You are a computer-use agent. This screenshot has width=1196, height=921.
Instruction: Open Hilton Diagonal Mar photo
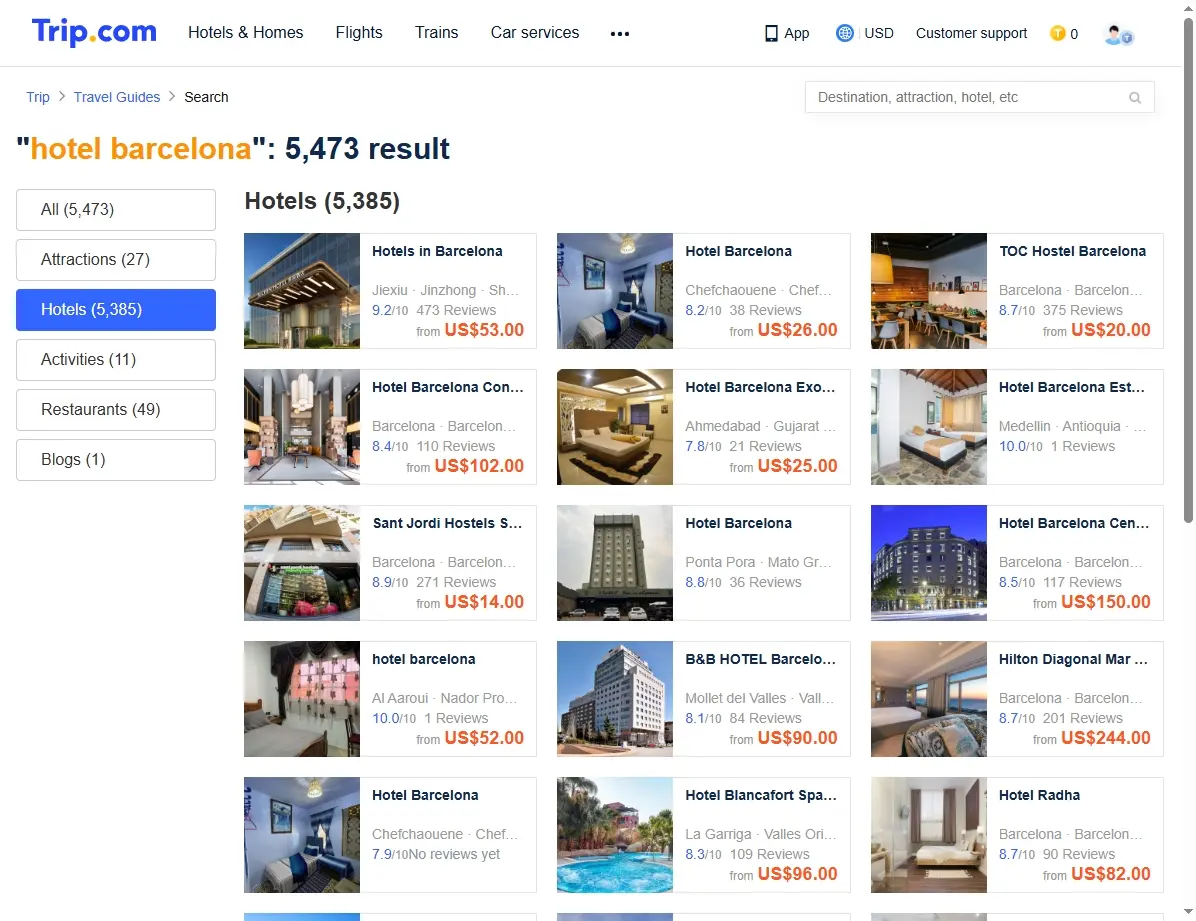pyautogui.click(x=929, y=699)
